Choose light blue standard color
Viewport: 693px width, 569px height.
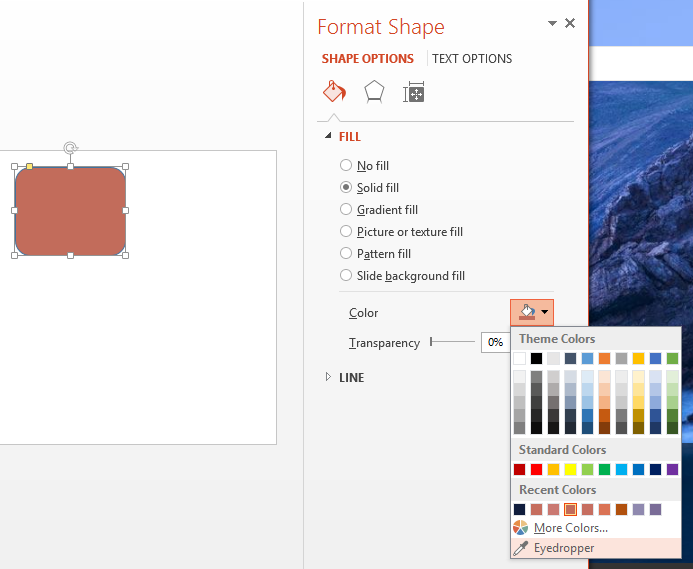point(621,469)
